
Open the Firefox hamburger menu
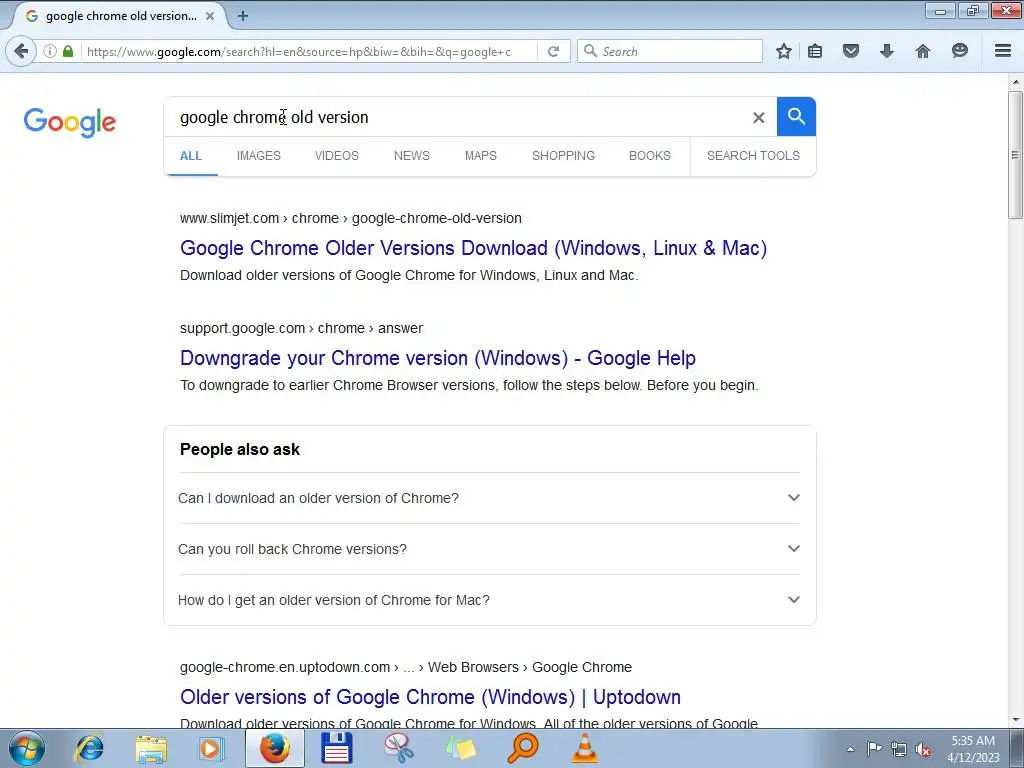(1002, 51)
